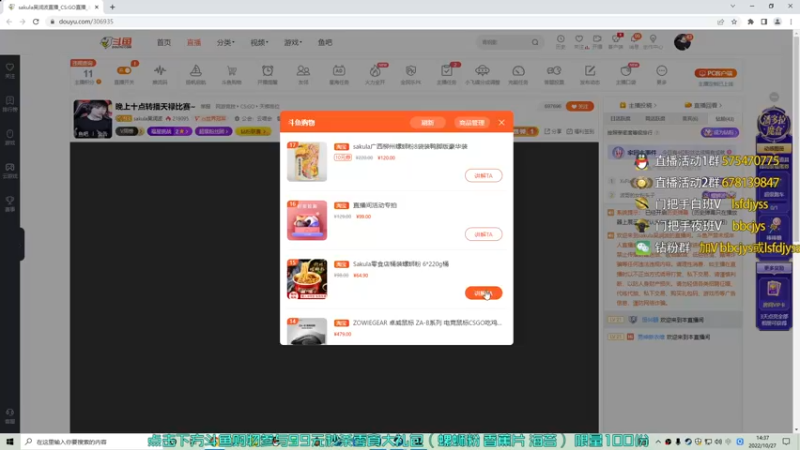Open the 鱼吧 navigation item
The height and width of the screenshot is (450, 800).
tap(325, 42)
